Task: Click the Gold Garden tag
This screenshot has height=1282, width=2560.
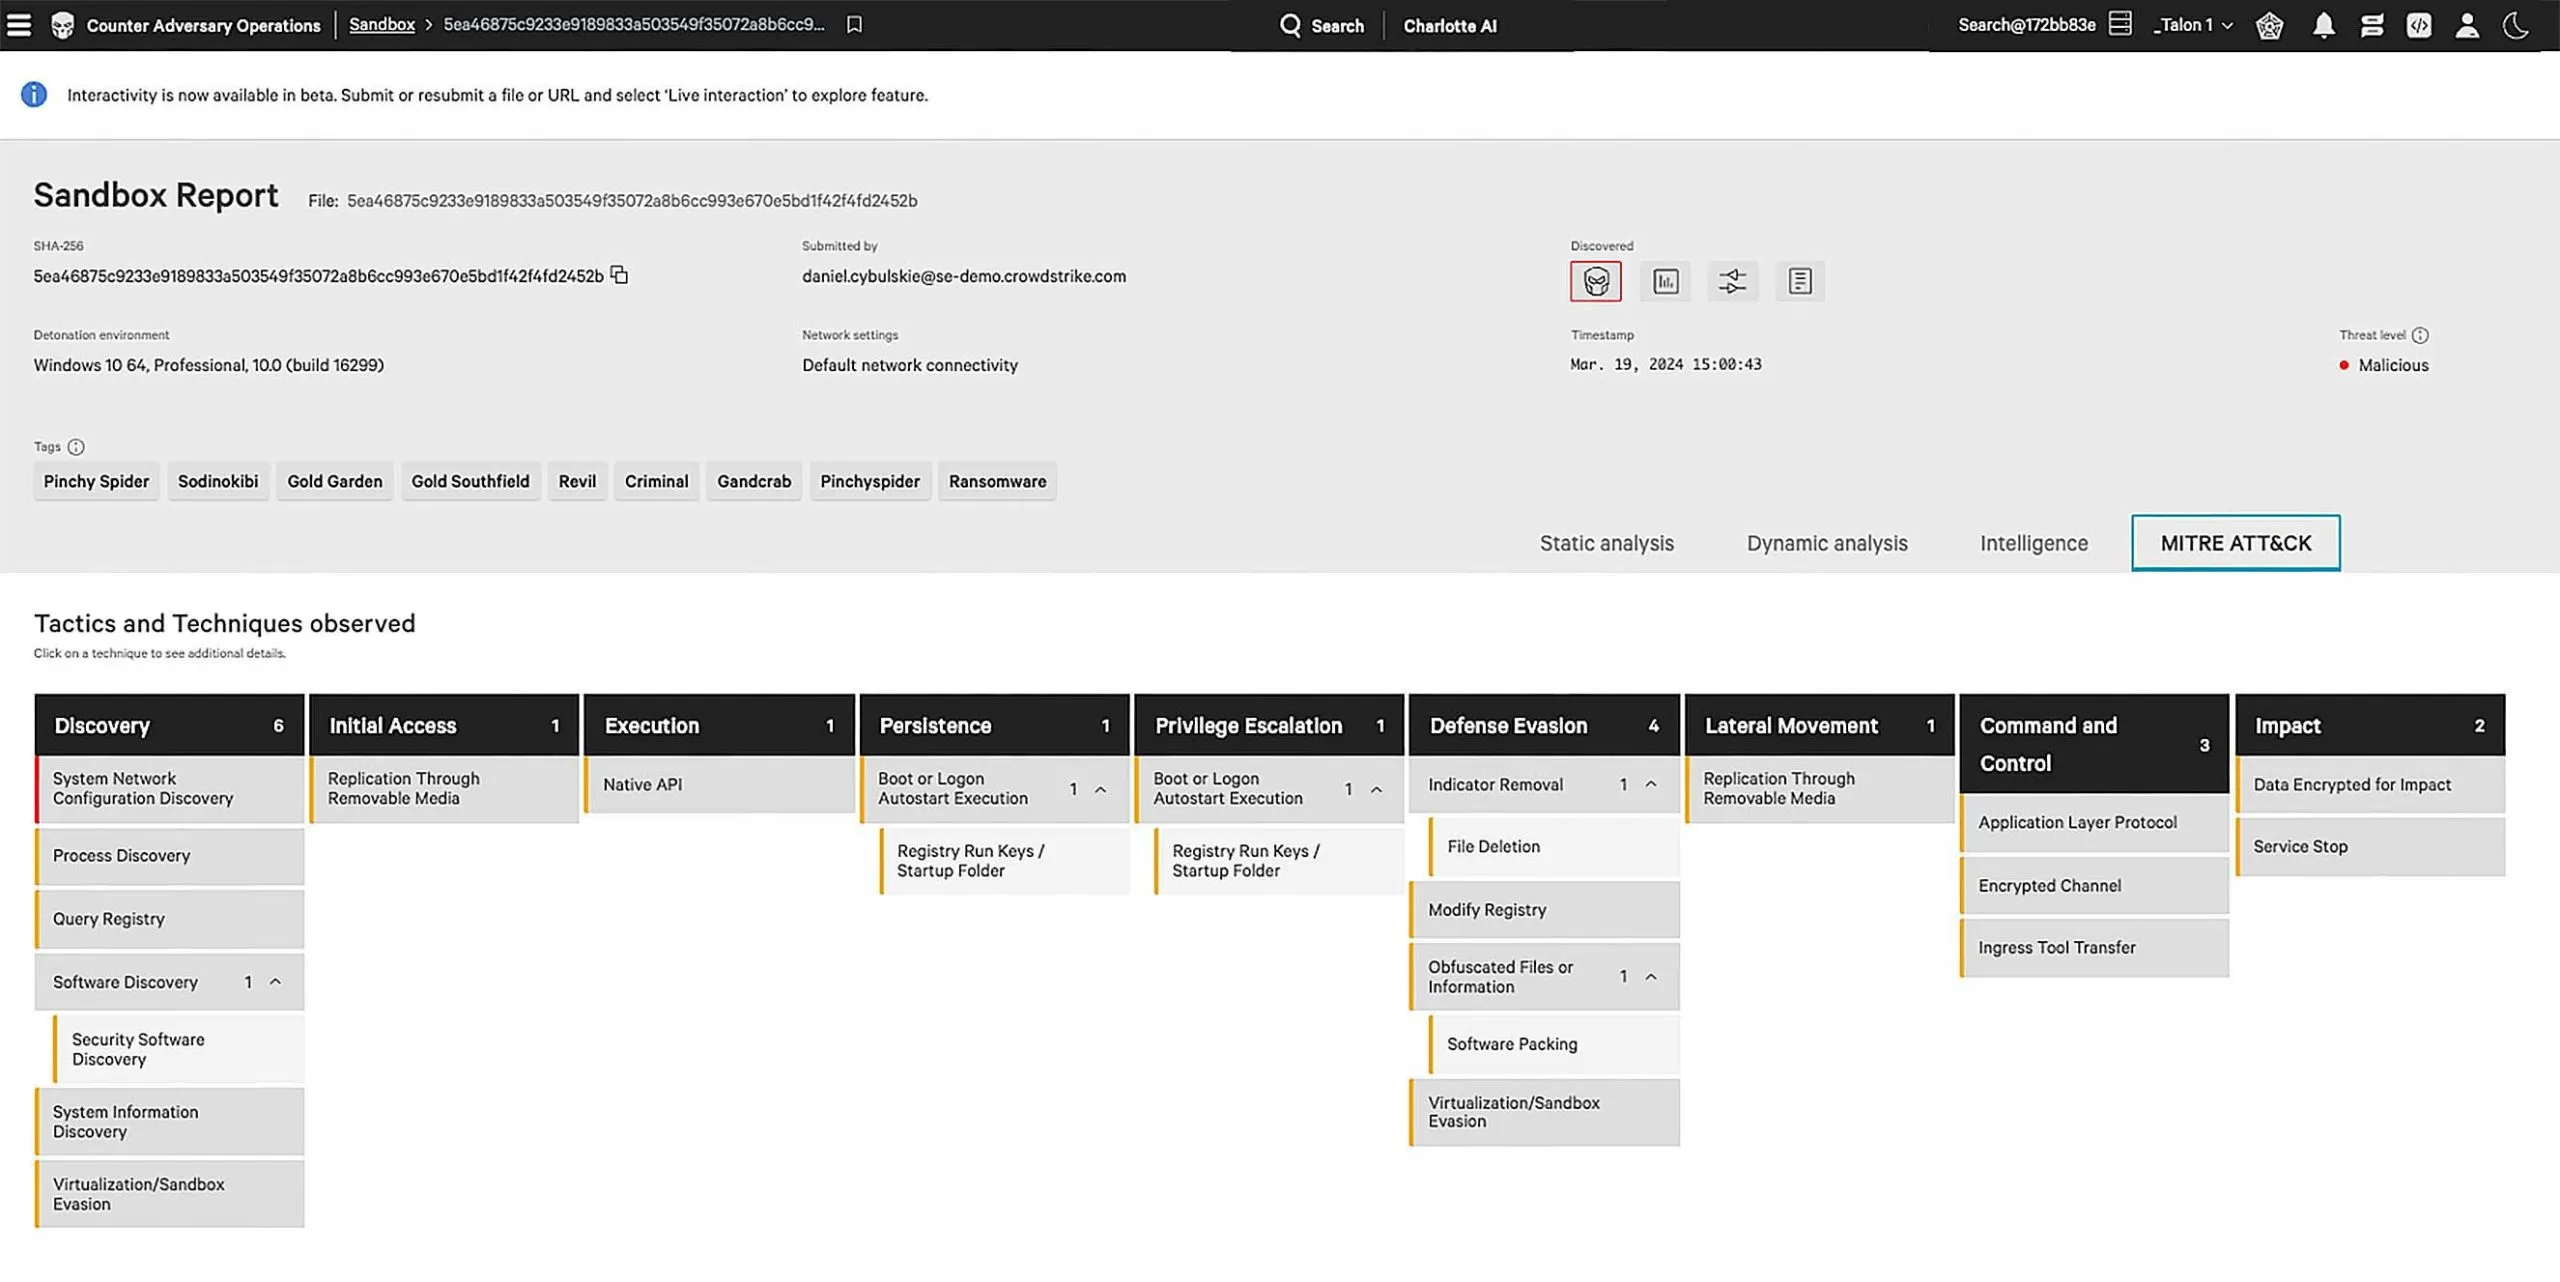Action: [335, 481]
